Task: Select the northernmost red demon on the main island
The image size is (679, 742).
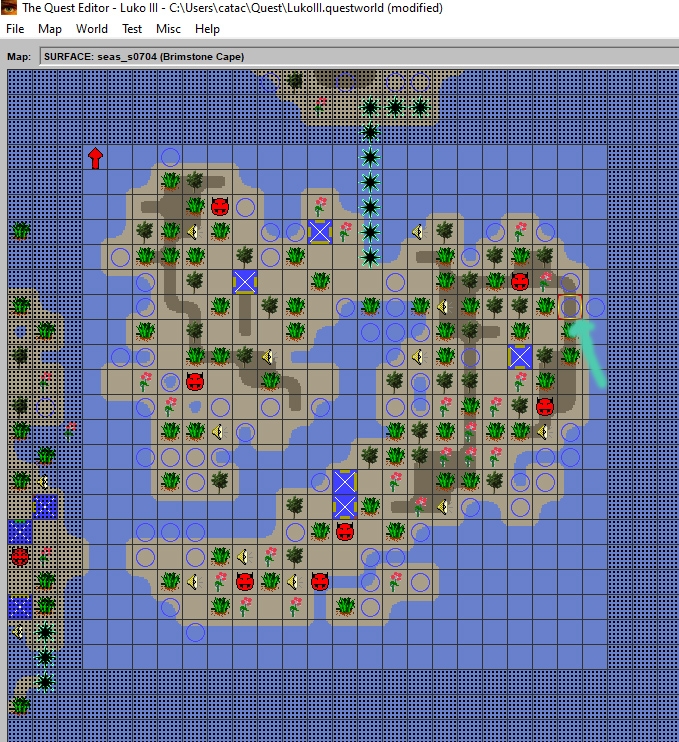Action: 220,207
